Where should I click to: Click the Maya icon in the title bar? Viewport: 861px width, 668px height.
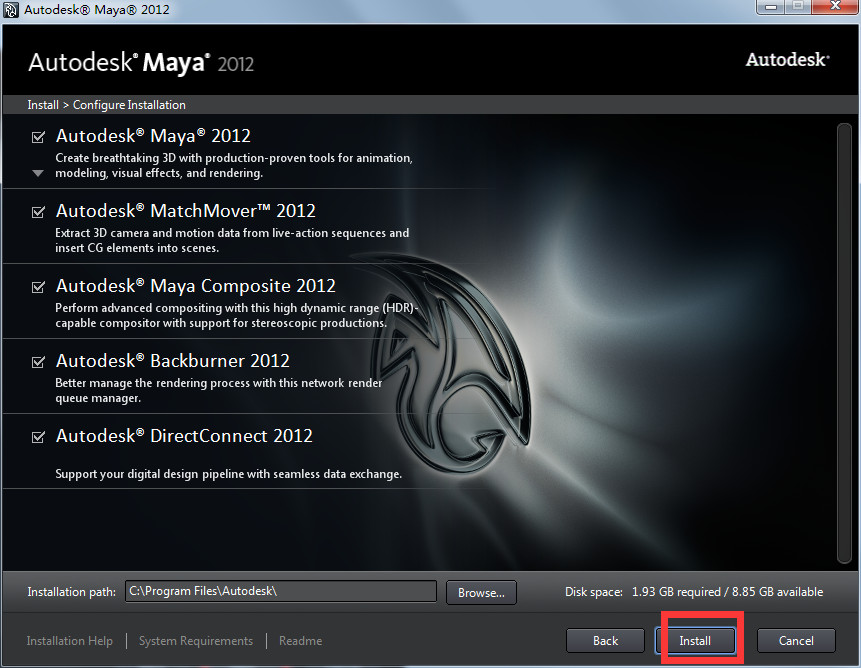[x=11, y=10]
